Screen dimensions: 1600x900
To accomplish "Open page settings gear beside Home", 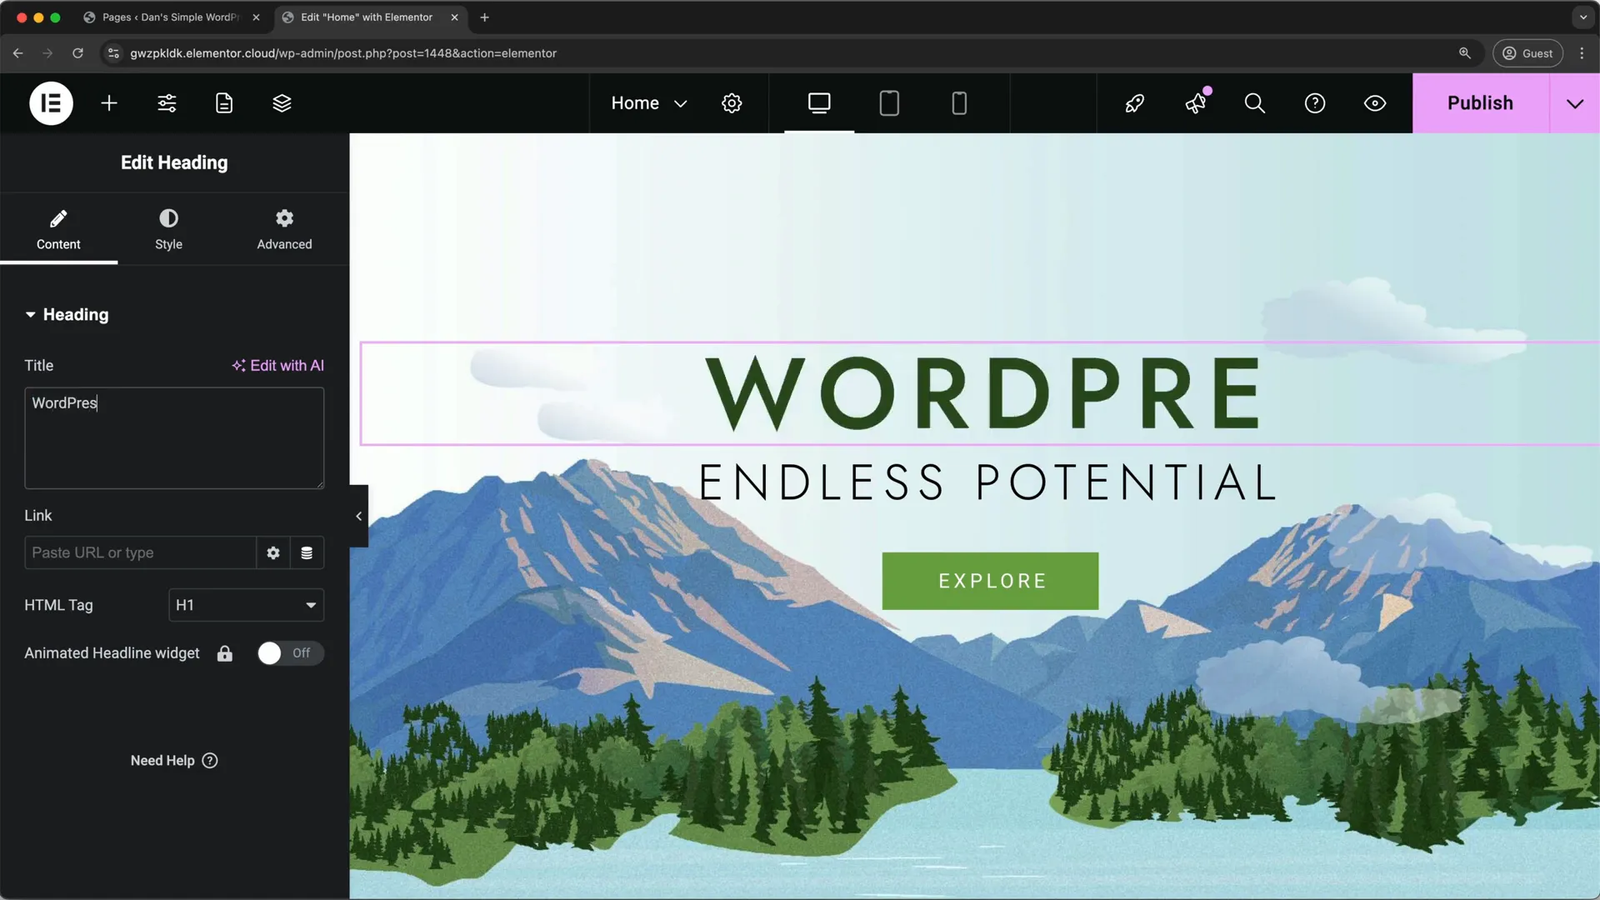I will click(x=732, y=103).
